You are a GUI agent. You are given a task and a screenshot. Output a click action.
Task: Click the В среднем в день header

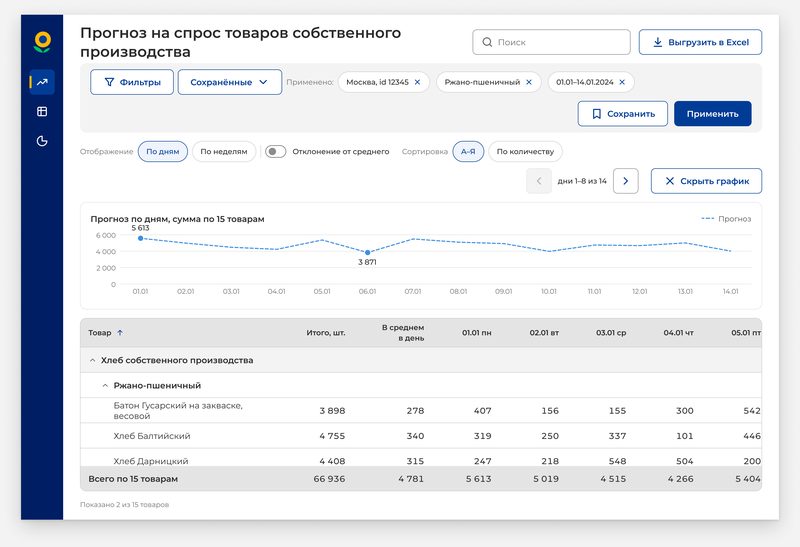[x=403, y=333]
